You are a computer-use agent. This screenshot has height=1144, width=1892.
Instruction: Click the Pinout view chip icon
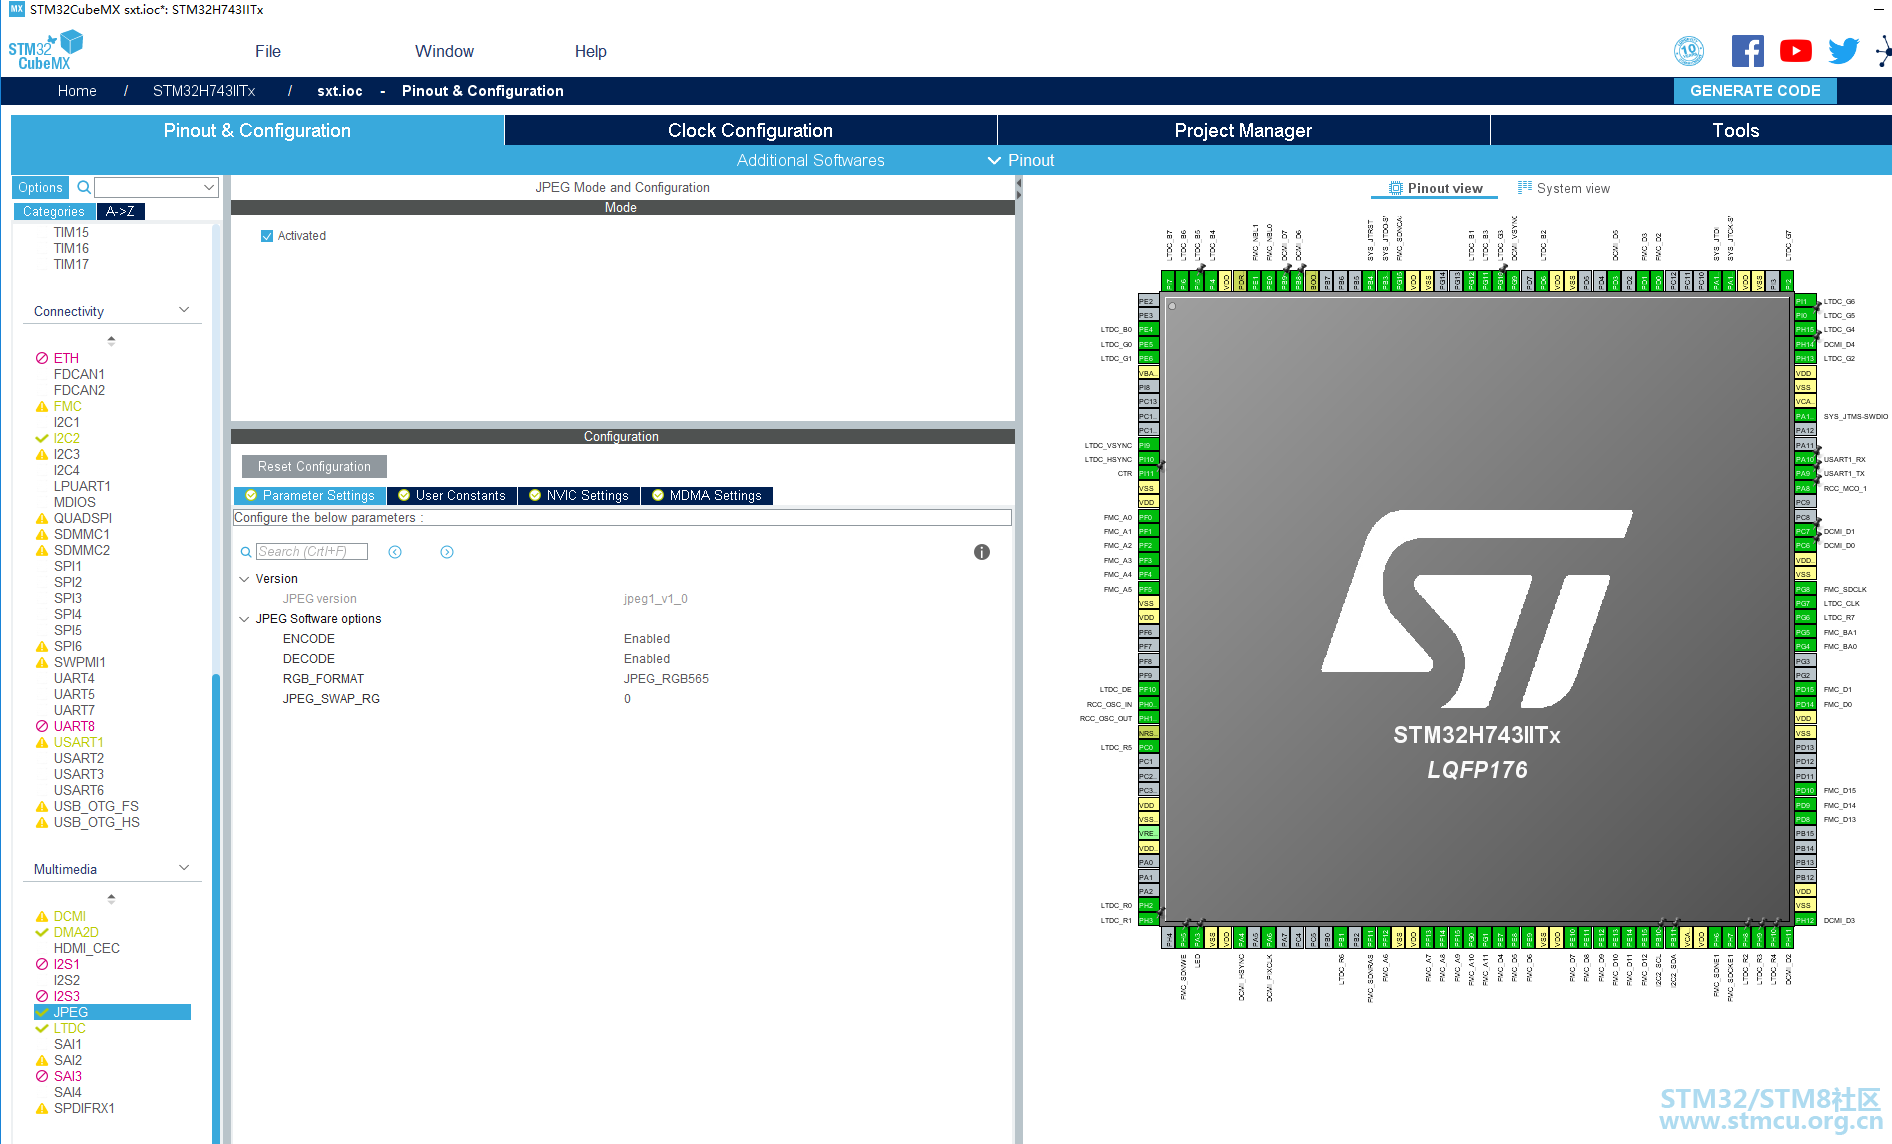1396,188
